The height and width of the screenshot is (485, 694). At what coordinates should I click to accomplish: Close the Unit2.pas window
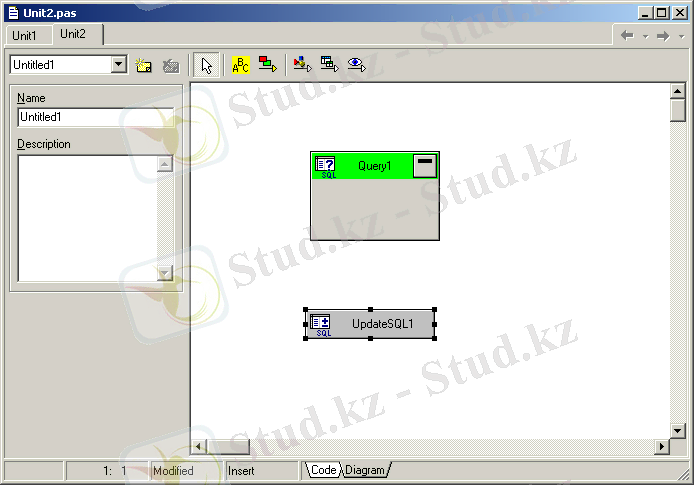pos(680,13)
